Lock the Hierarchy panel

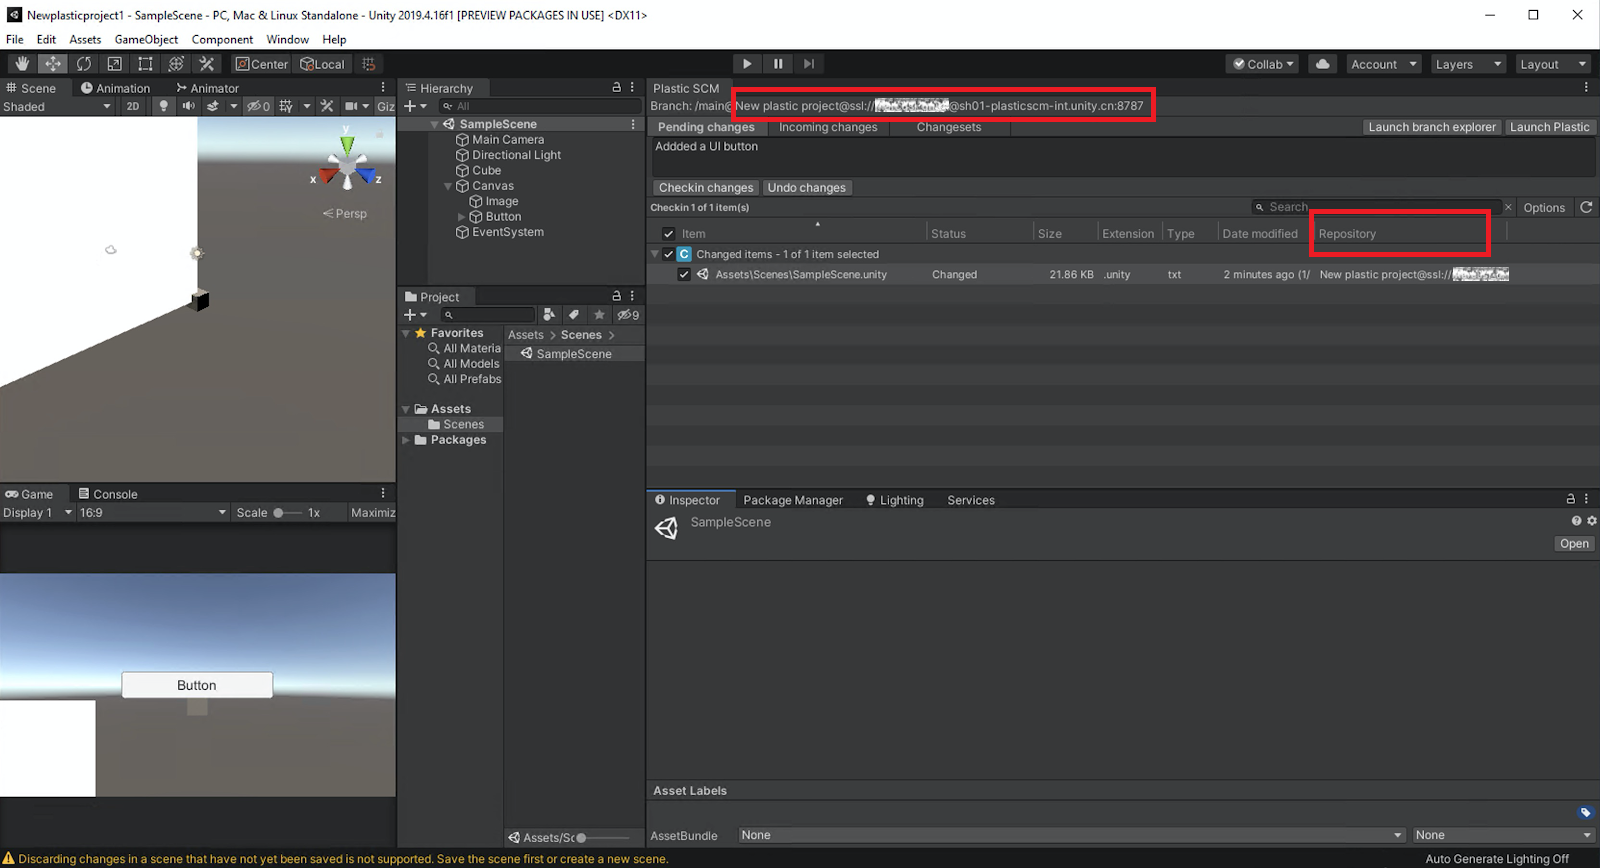pos(616,88)
